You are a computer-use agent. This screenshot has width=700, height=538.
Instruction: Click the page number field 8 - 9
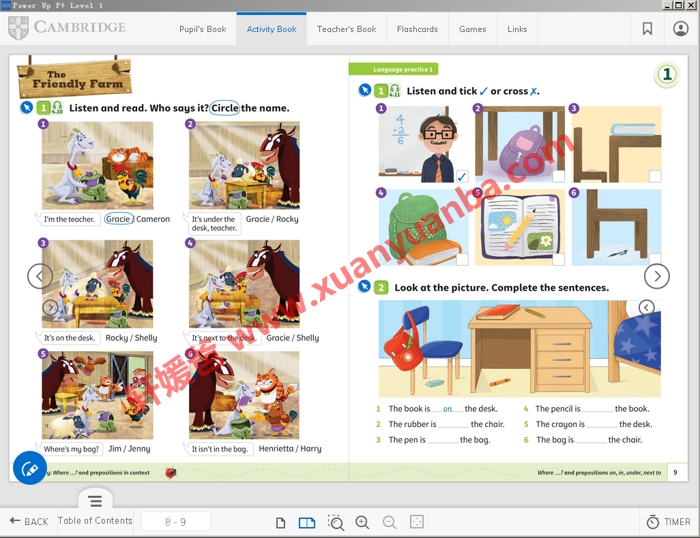pyautogui.click(x=176, y=522)
